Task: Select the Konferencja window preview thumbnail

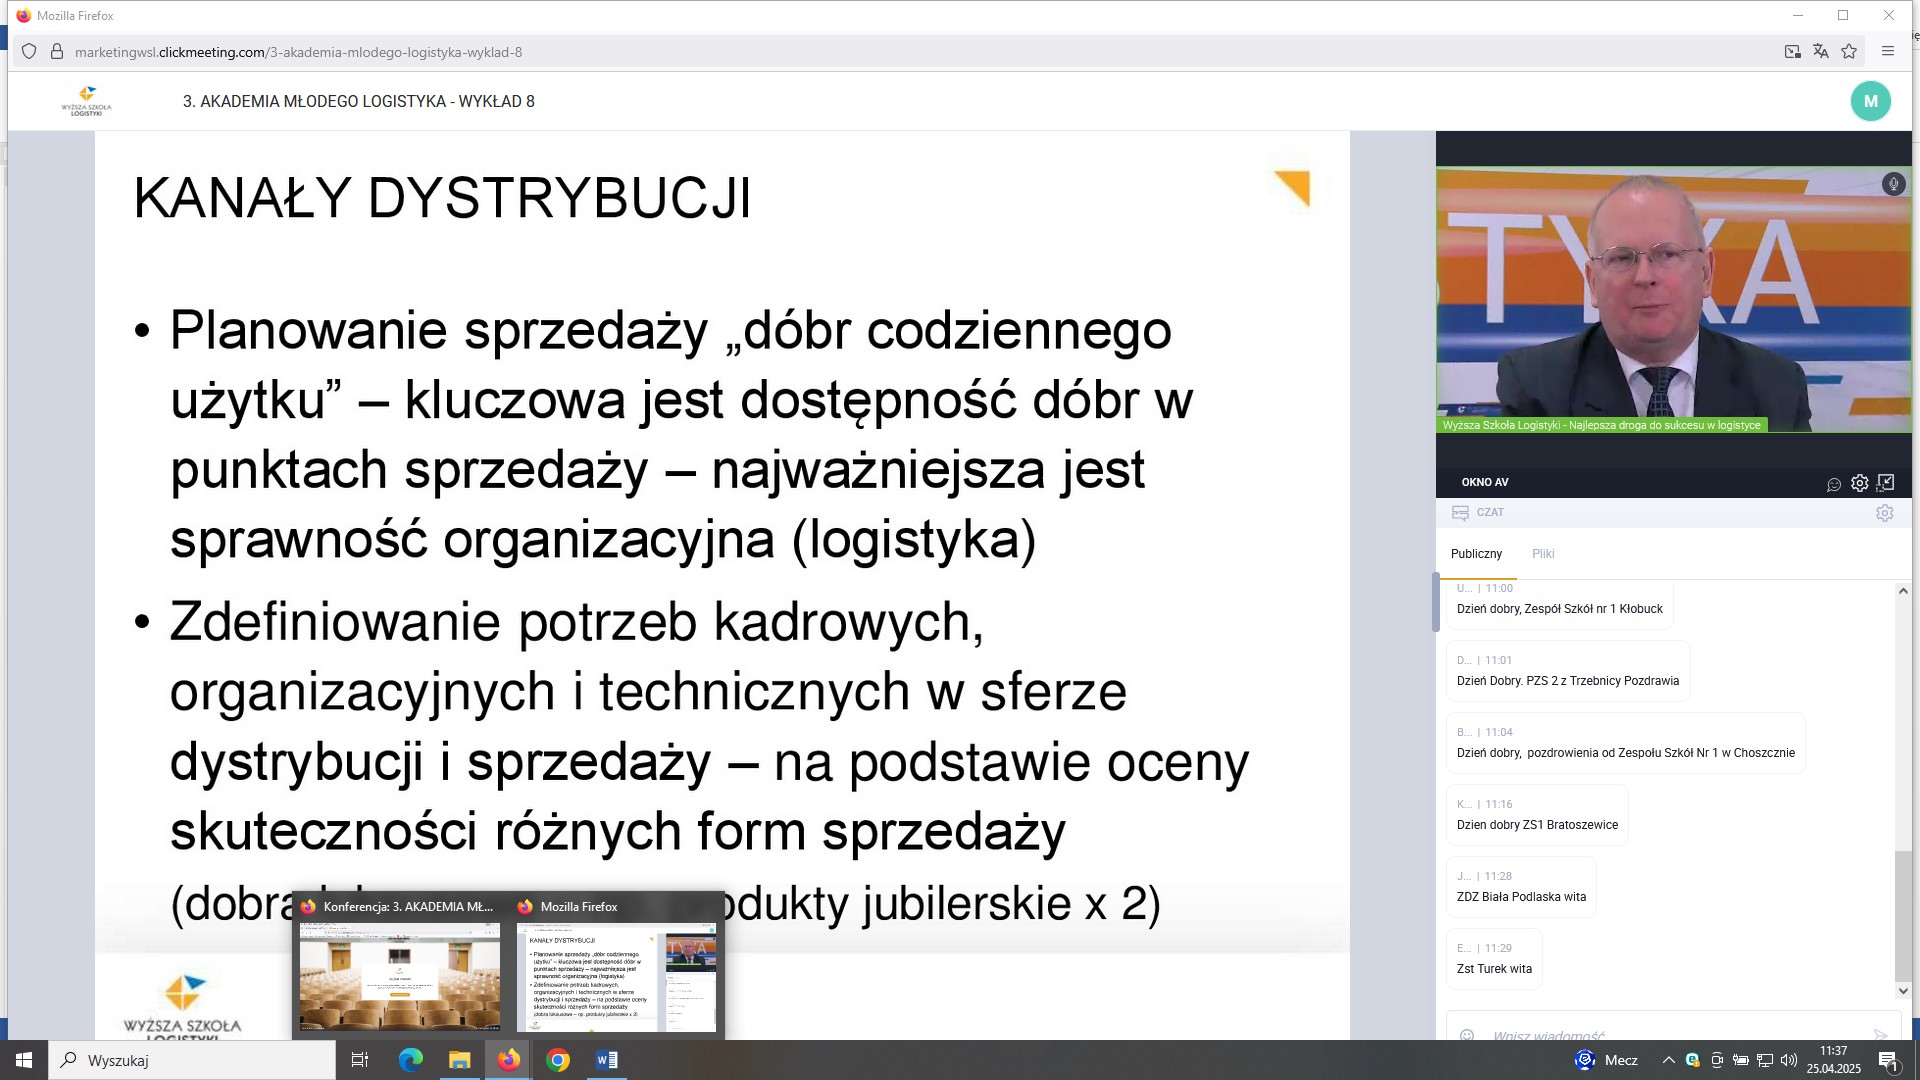Action: (399, 977)
